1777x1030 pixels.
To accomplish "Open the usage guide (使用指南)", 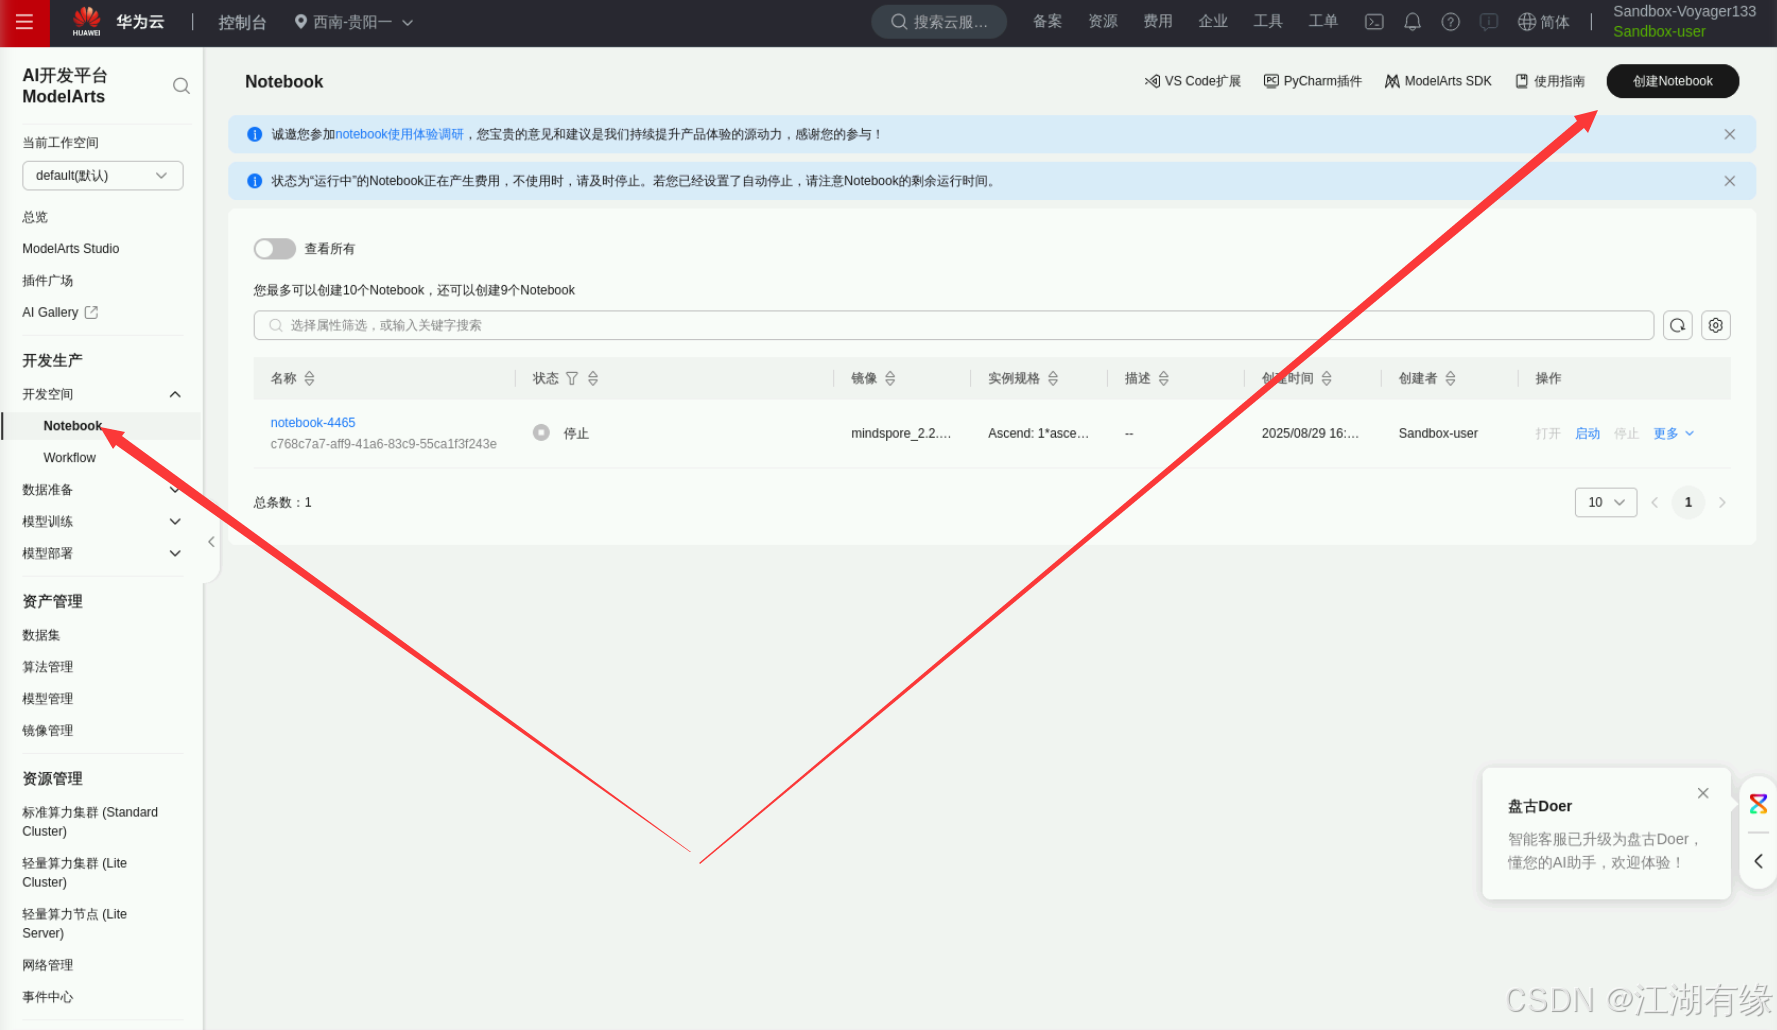I will tap(1549, 81).
